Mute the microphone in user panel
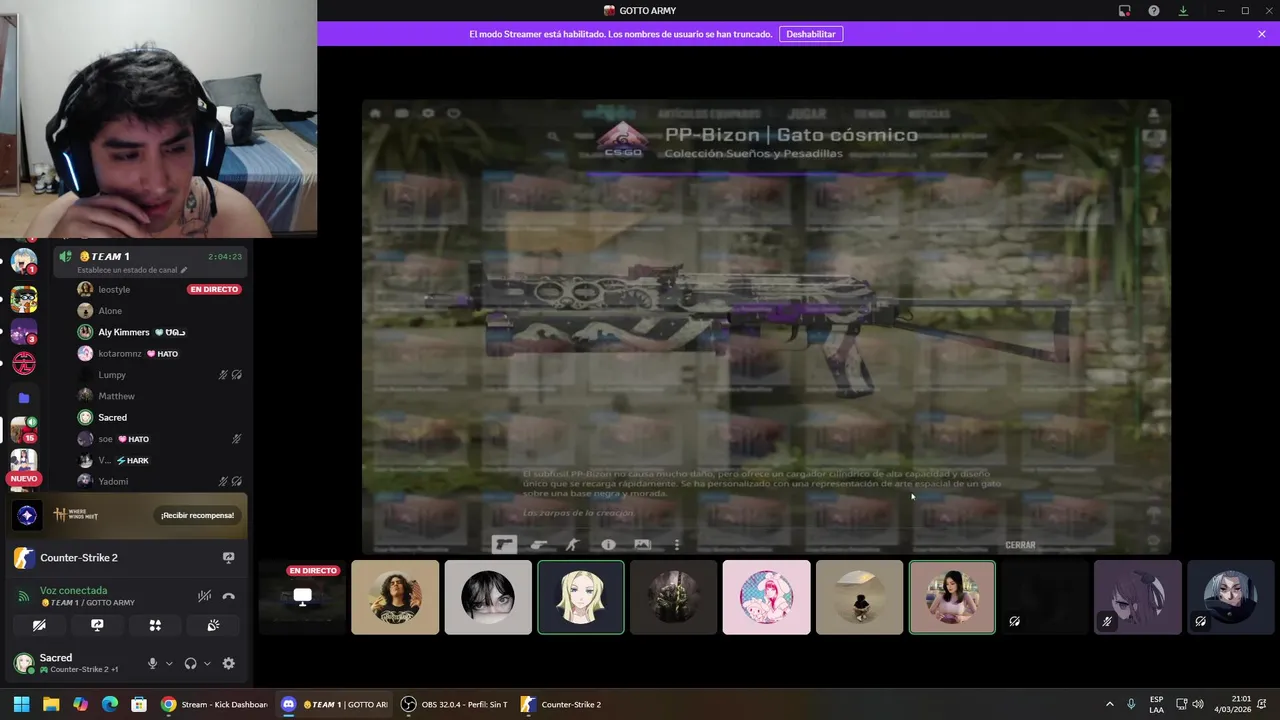 click(153, 663)
